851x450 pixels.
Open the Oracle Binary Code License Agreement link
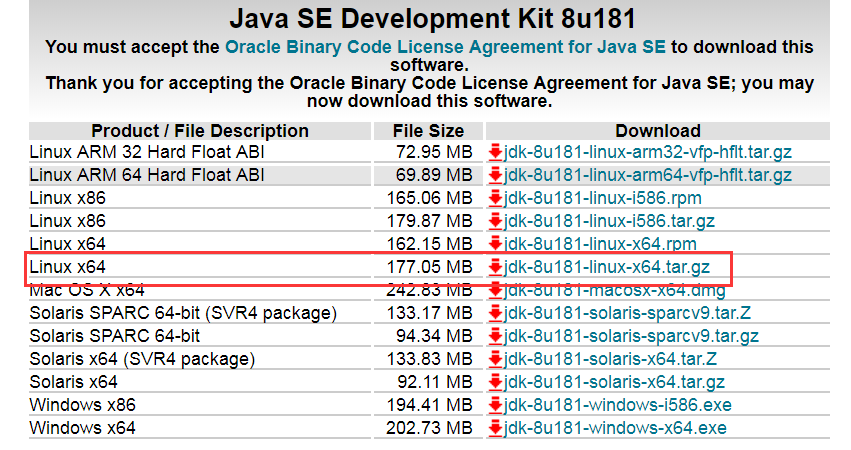pyautogui.click(x=446, y=47)
